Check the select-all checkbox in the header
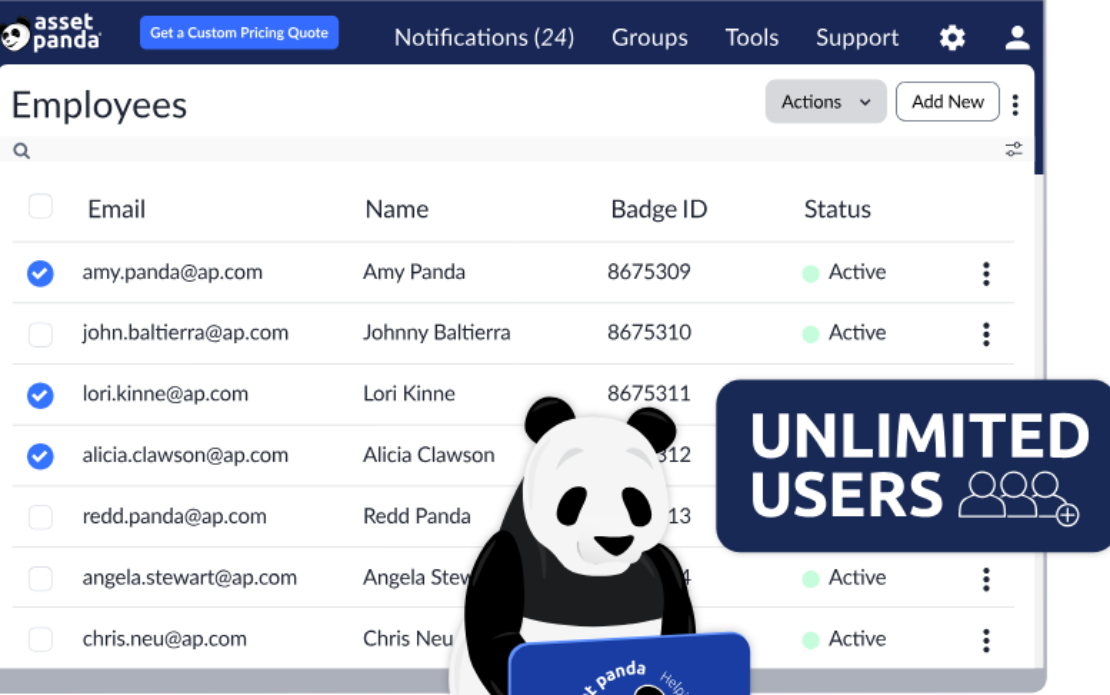Image resolution: width=1110 pixels, height=695 pixels. click(x=40, y=206)
